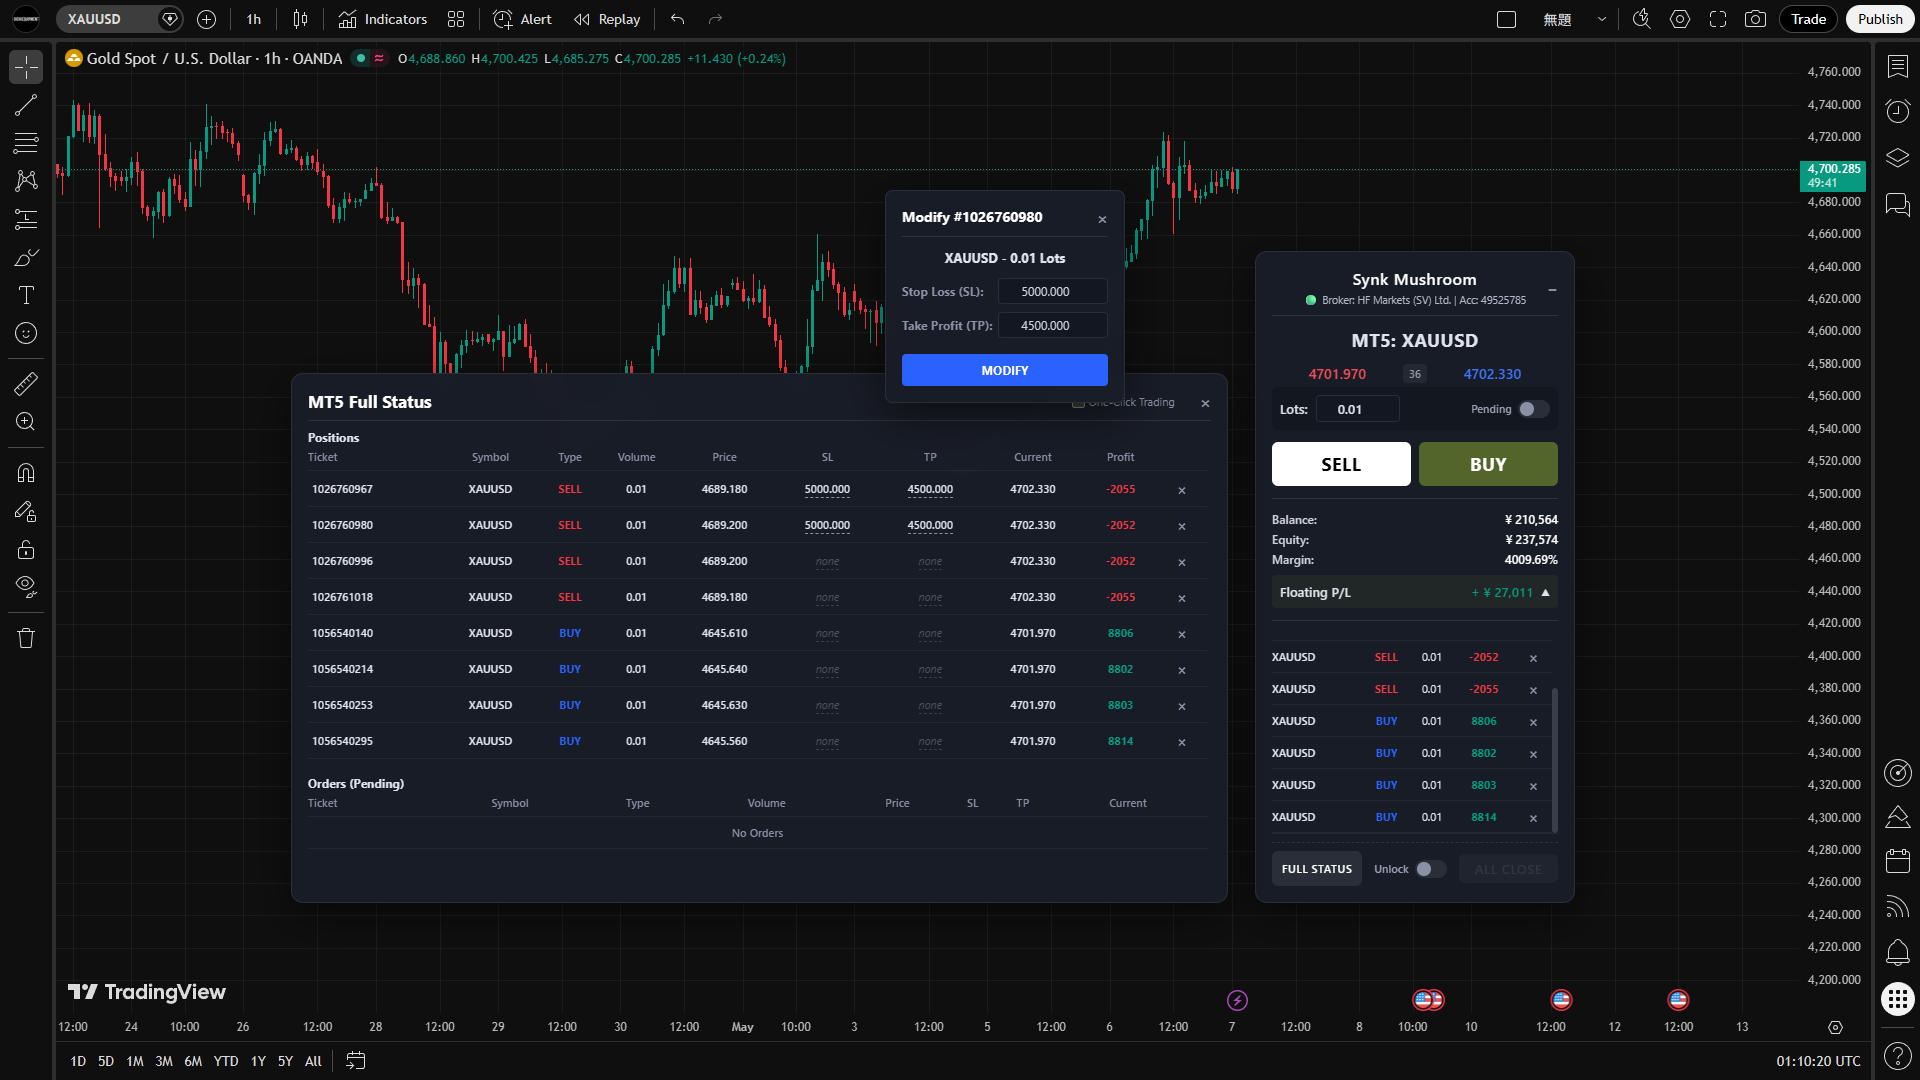This screenshot has height=1080, width=1920.
Task: Open the help center question icon
Action: click(x=1897, y=1056)
